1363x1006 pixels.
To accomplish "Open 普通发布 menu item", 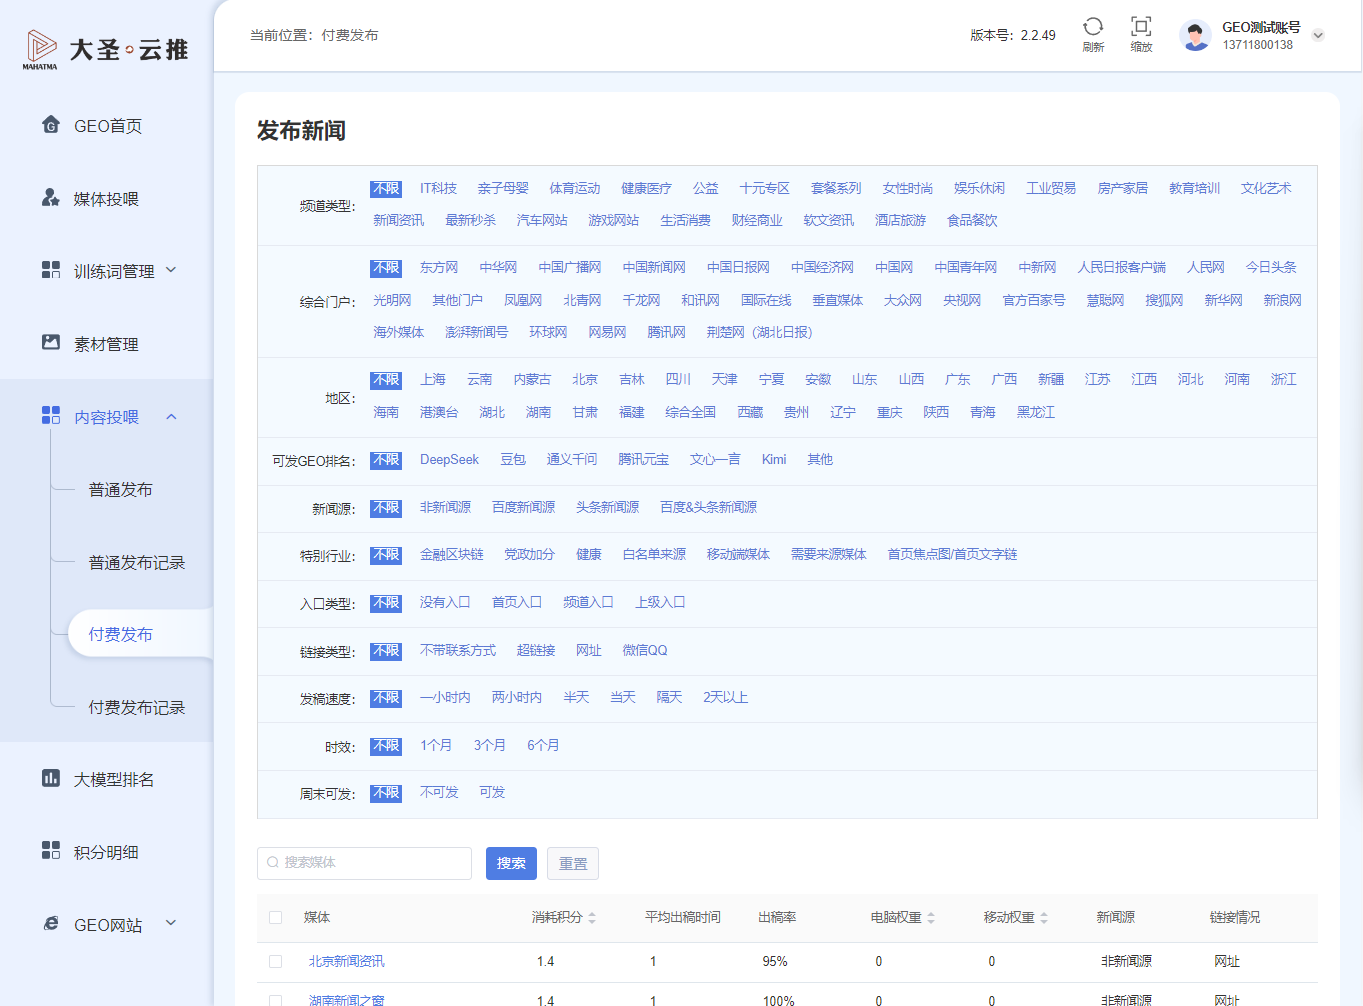I will point(121,490).
